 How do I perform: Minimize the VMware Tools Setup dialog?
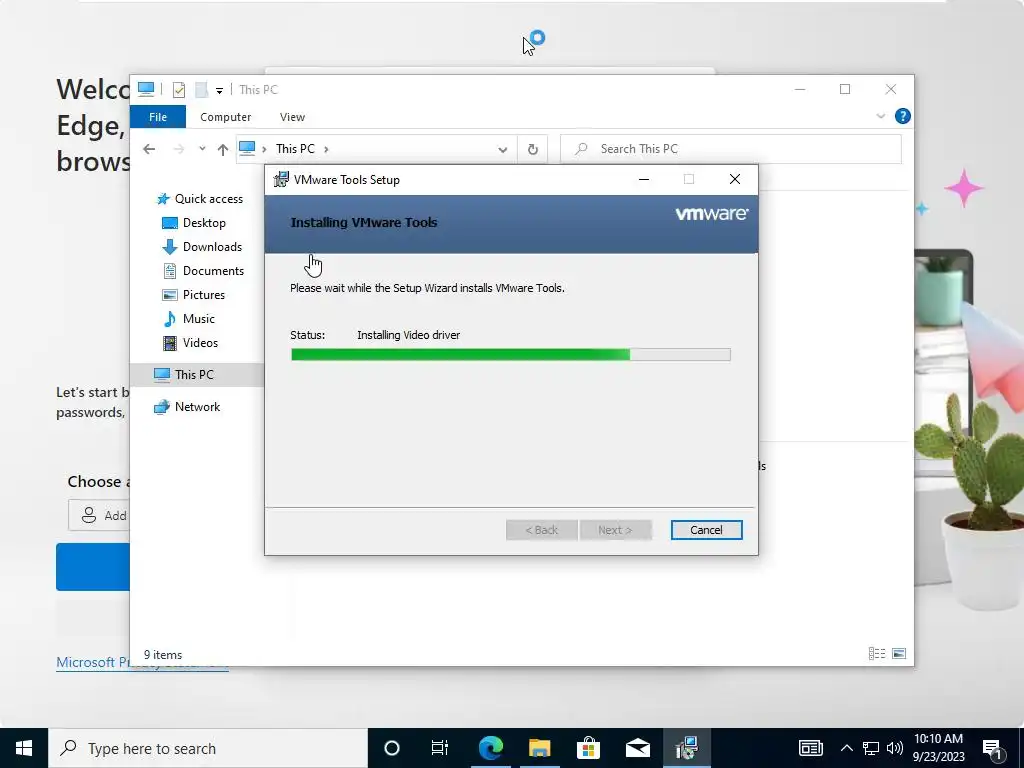pyautogui.click(x=644, y=180)
